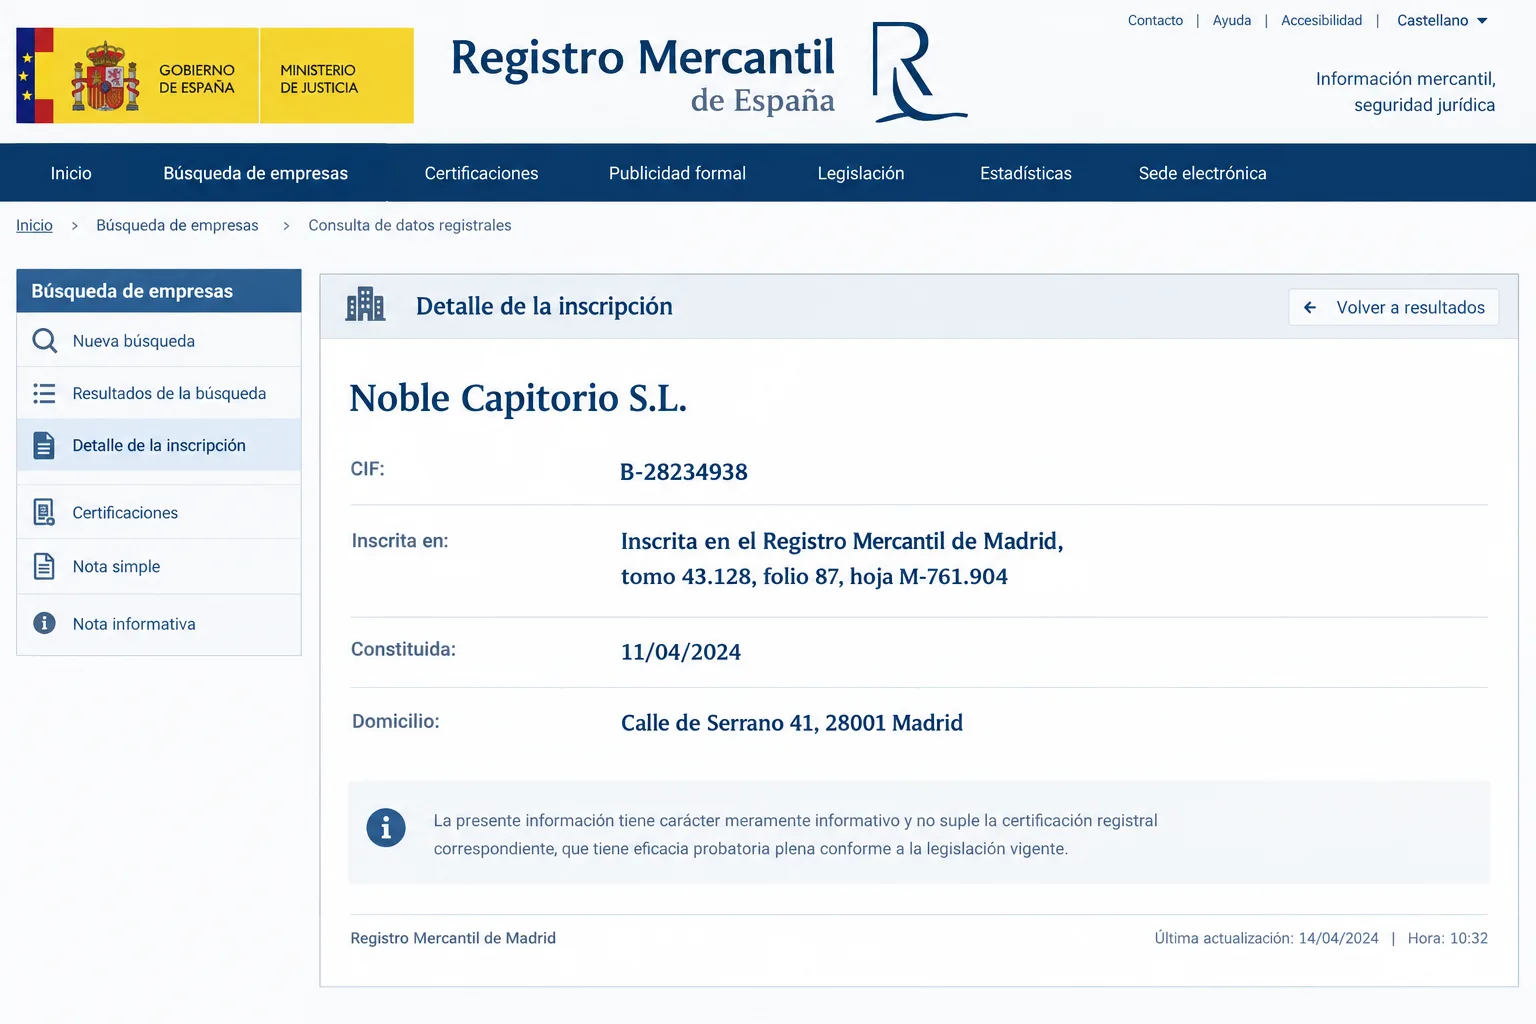The height and width of the screenshot is (1024, 1536).
Task: Go to Sede electrónica
Action: pyautogui.click(x=1202, y=173)
